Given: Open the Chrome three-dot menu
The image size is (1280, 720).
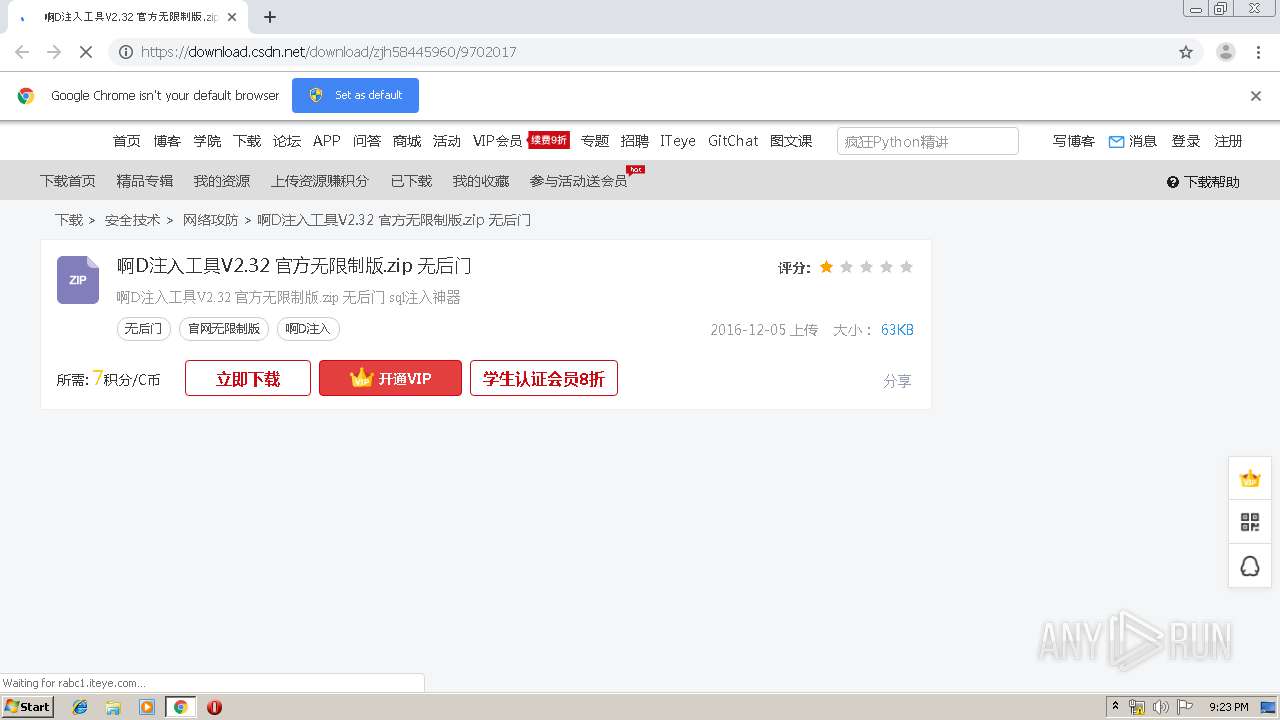Looking at the screenshot, I should pyautogui.click(x=1258, y=52).
